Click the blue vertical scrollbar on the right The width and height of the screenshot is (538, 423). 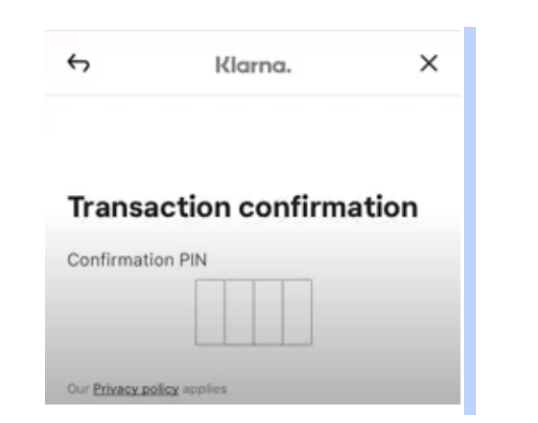tap(470, 221)
